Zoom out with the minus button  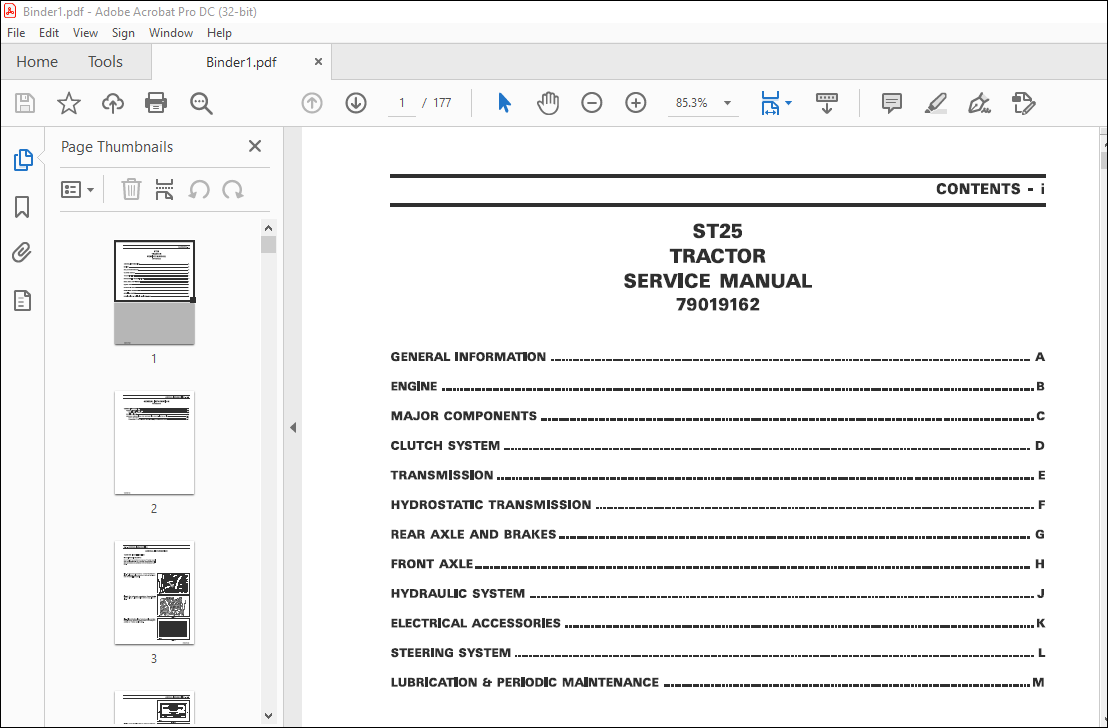click(591, 103)
